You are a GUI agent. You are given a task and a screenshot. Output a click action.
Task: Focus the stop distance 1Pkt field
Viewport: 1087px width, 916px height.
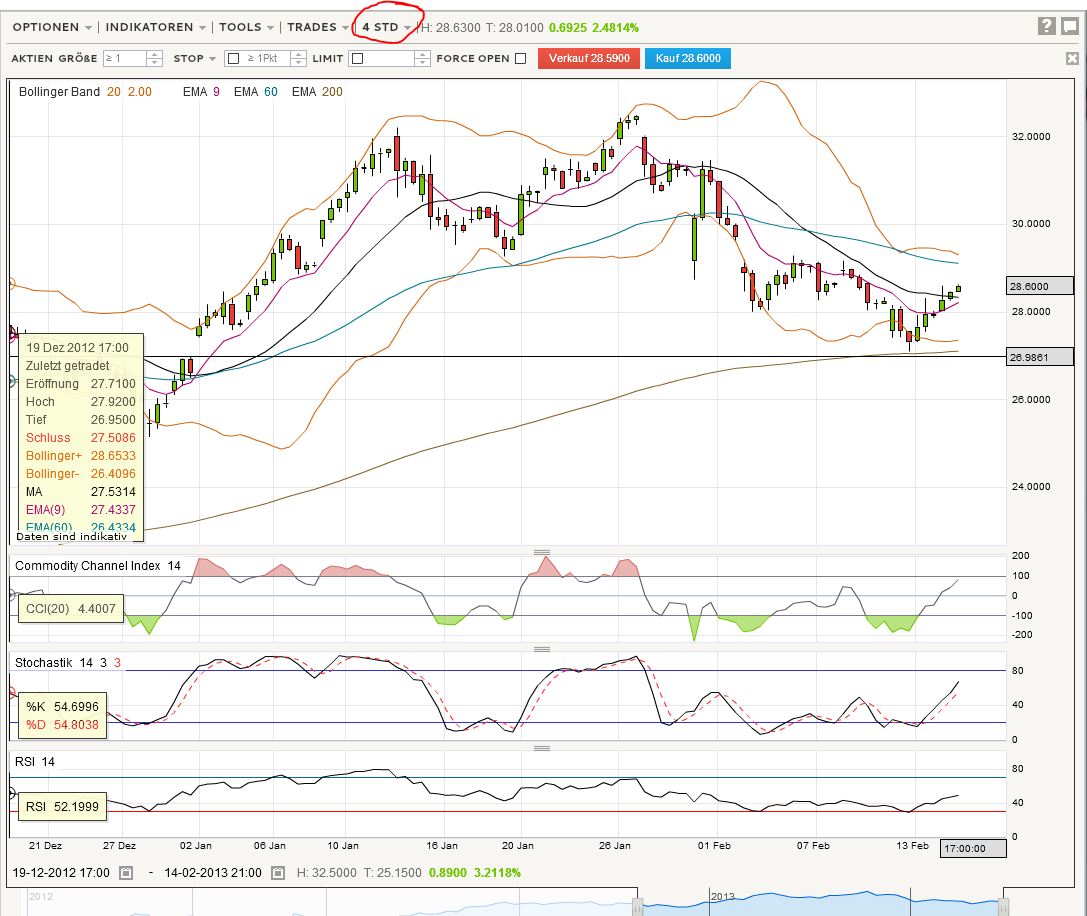266,58
